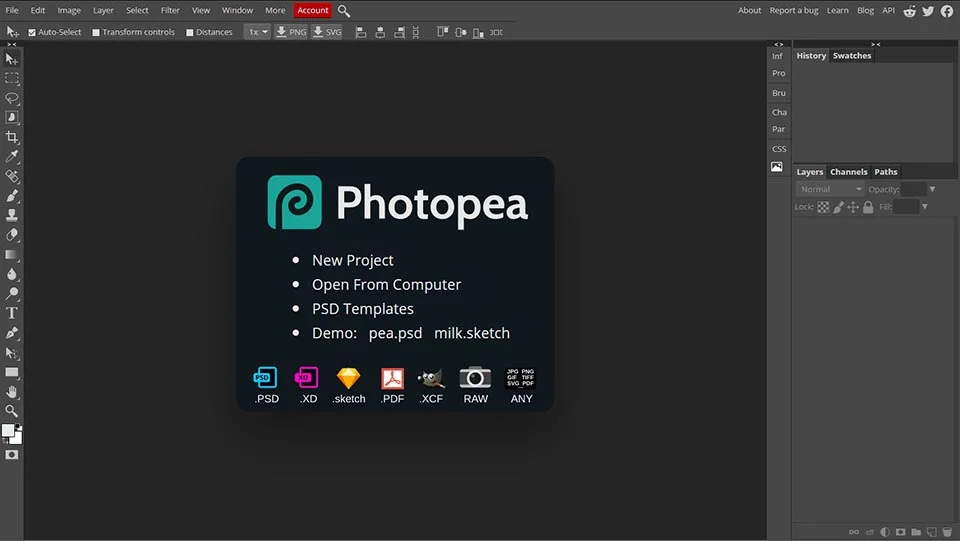Switch to the Swatches tab

pyautogui.click(x=852, y=56)
